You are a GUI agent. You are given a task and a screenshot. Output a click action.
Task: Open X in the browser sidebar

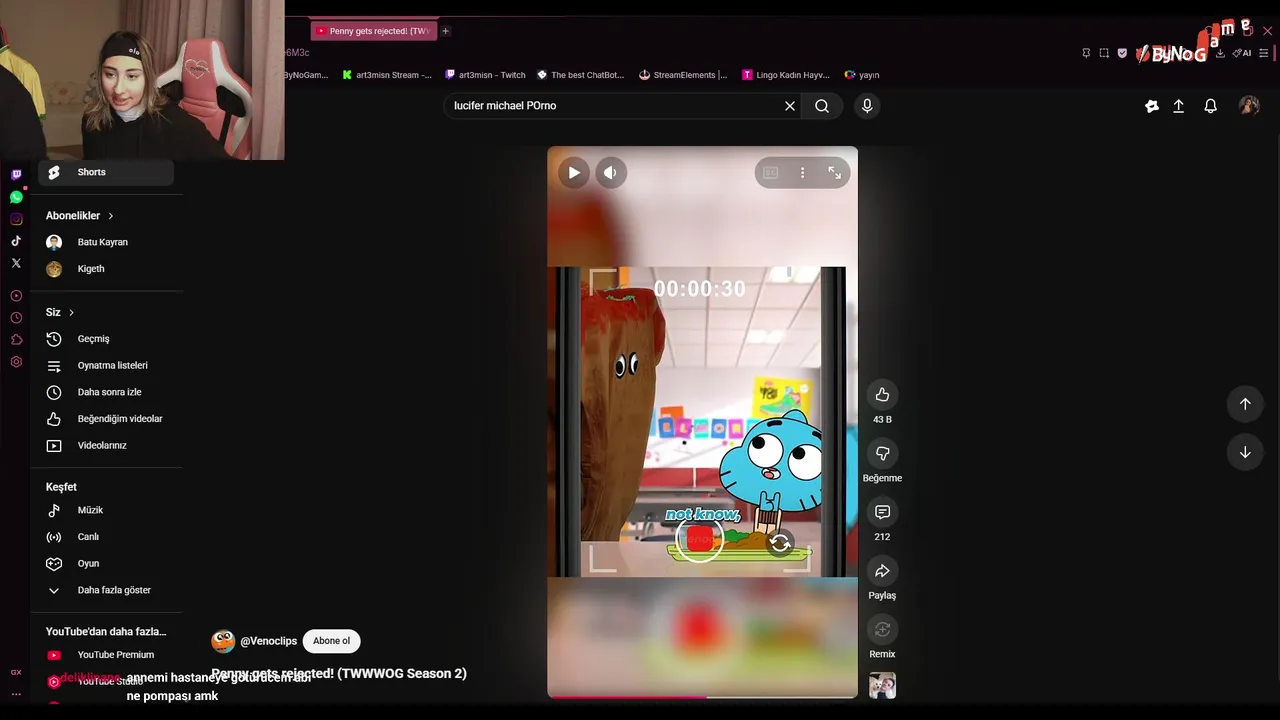(x=16, y=263)
